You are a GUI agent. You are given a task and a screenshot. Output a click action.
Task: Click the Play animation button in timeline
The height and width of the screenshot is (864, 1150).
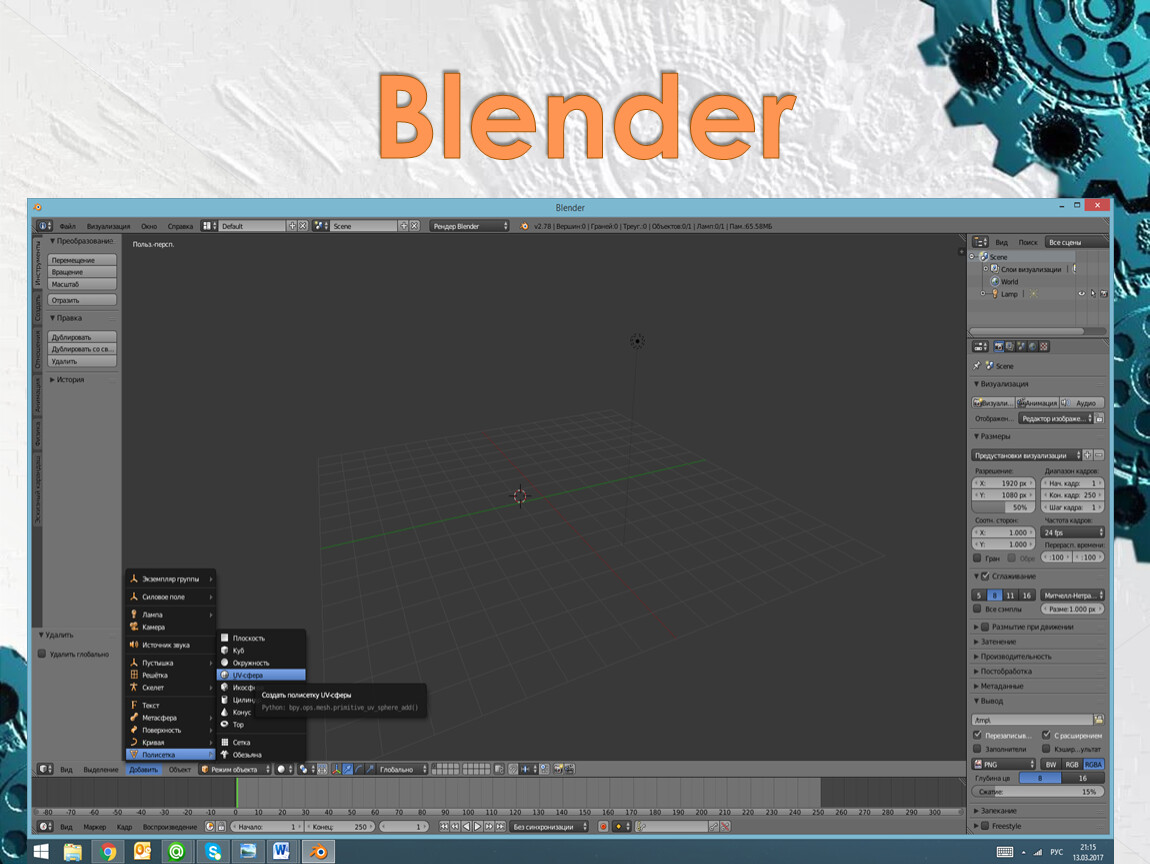tap(477, 827)
